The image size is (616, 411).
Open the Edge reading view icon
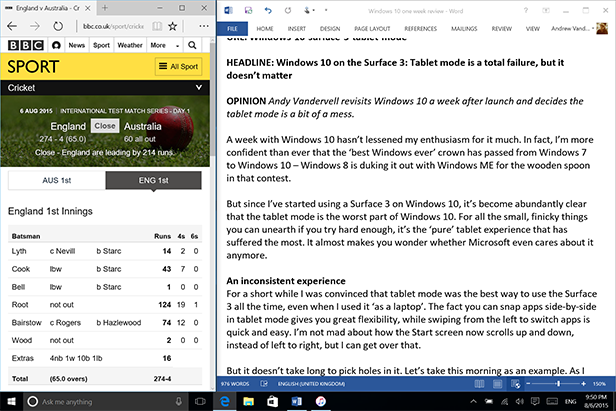point(157,26)
